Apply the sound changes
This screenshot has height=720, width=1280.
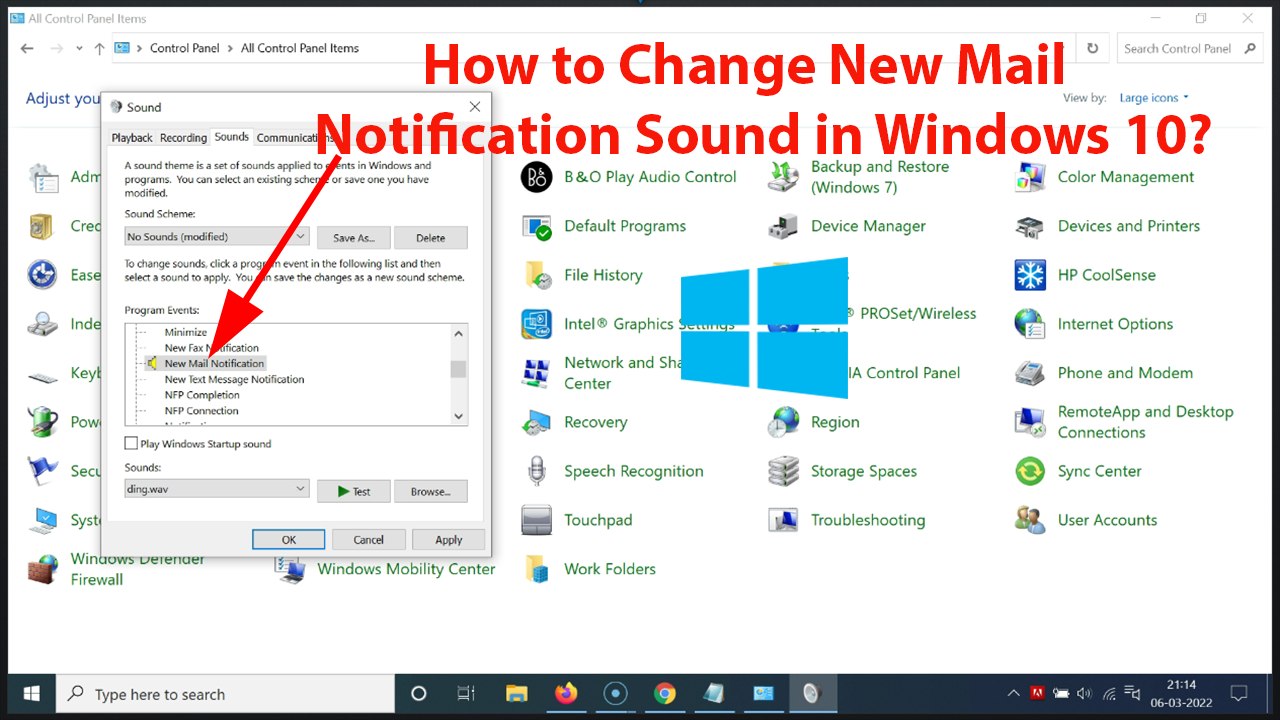[449, 539]
